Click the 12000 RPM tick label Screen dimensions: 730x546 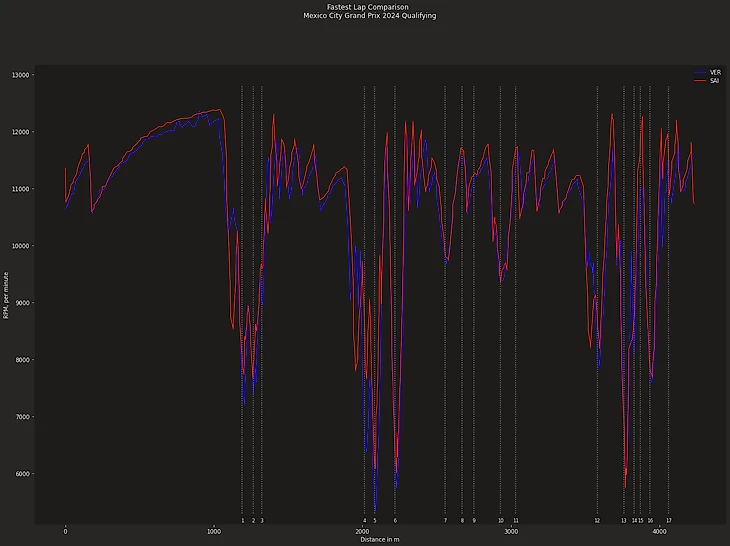tap(20, 132)
